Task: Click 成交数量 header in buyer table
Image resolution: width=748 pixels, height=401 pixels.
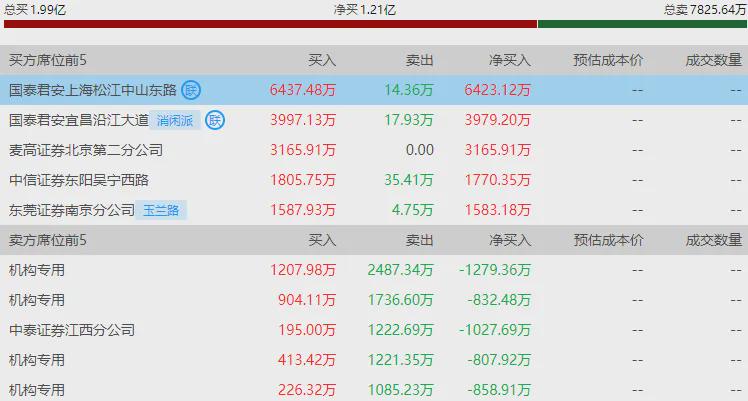Action: click(x=714, y=60)
